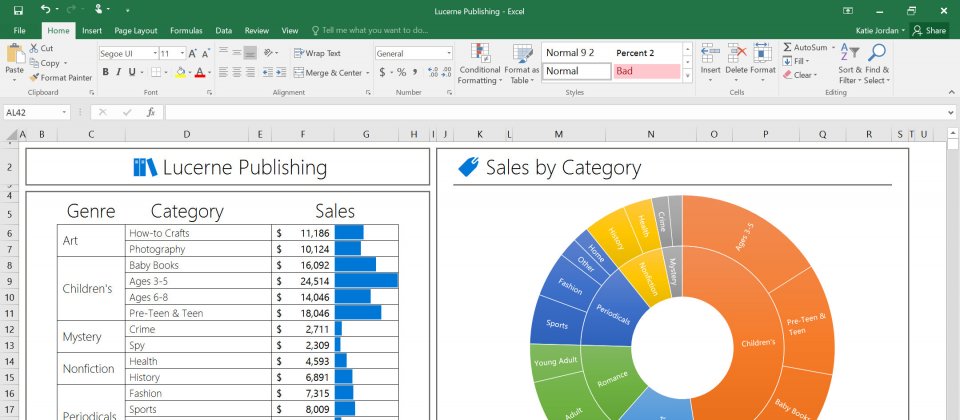Viewport: 960px width, 420px height.
Task: Collapse the ribbon with chevron
Action: (x=951, y=92)
